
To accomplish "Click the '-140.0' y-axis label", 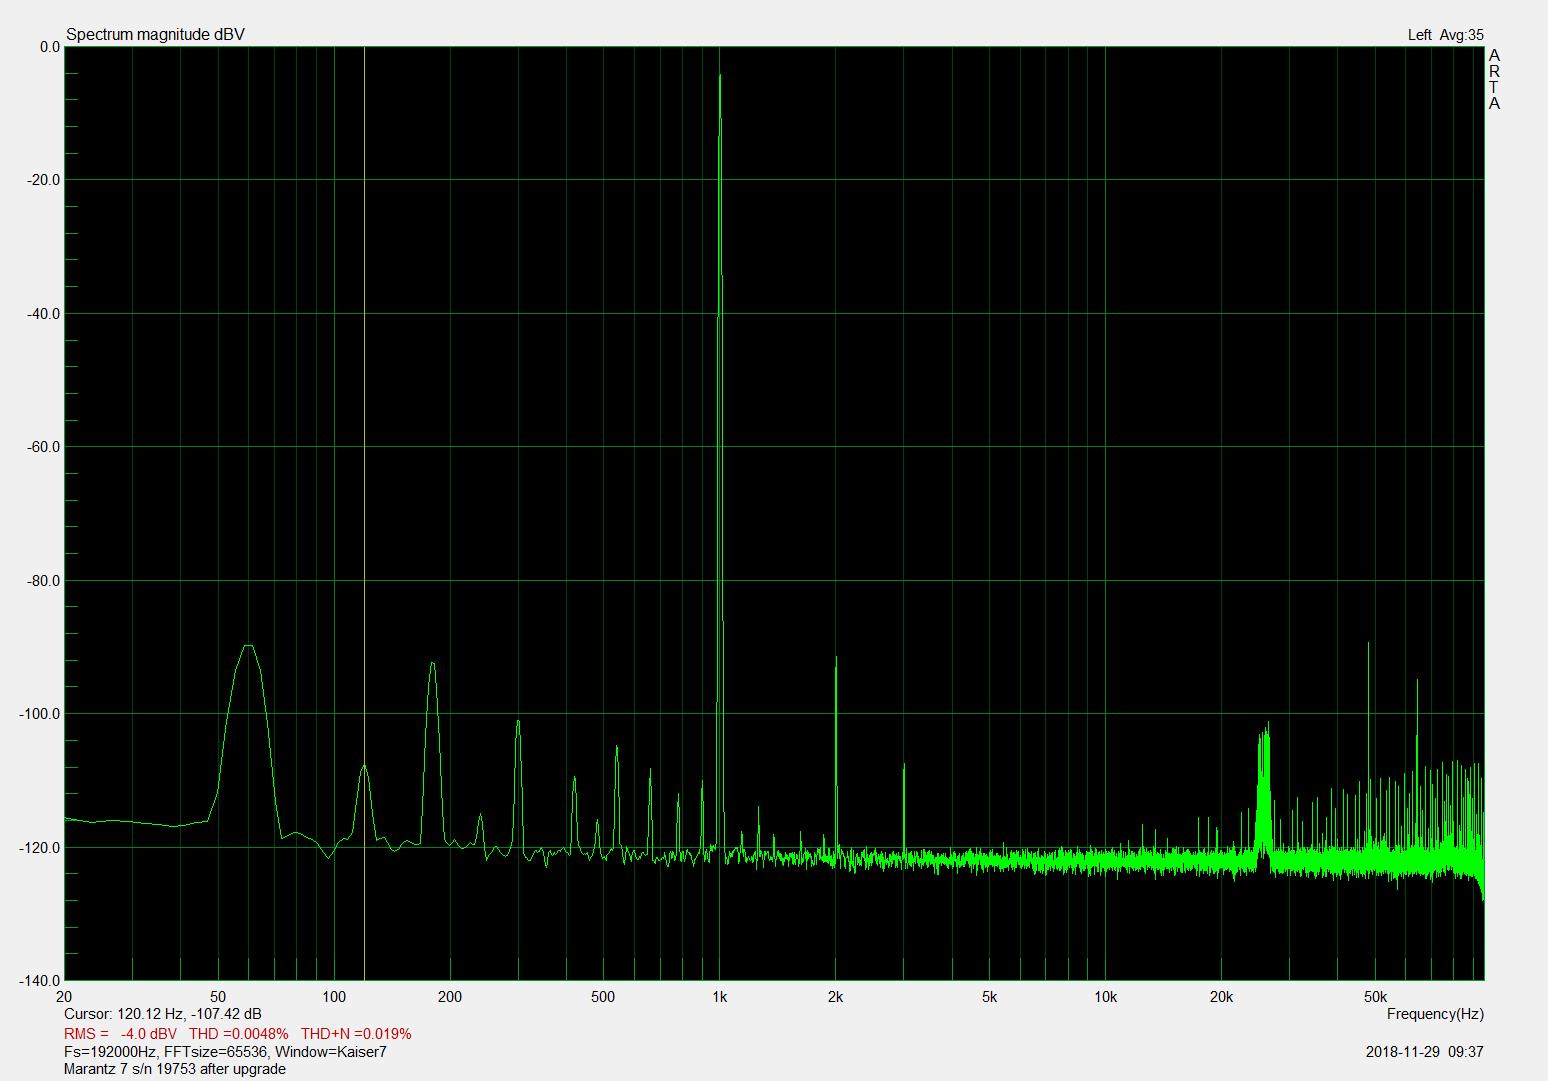I will (42, 981).
